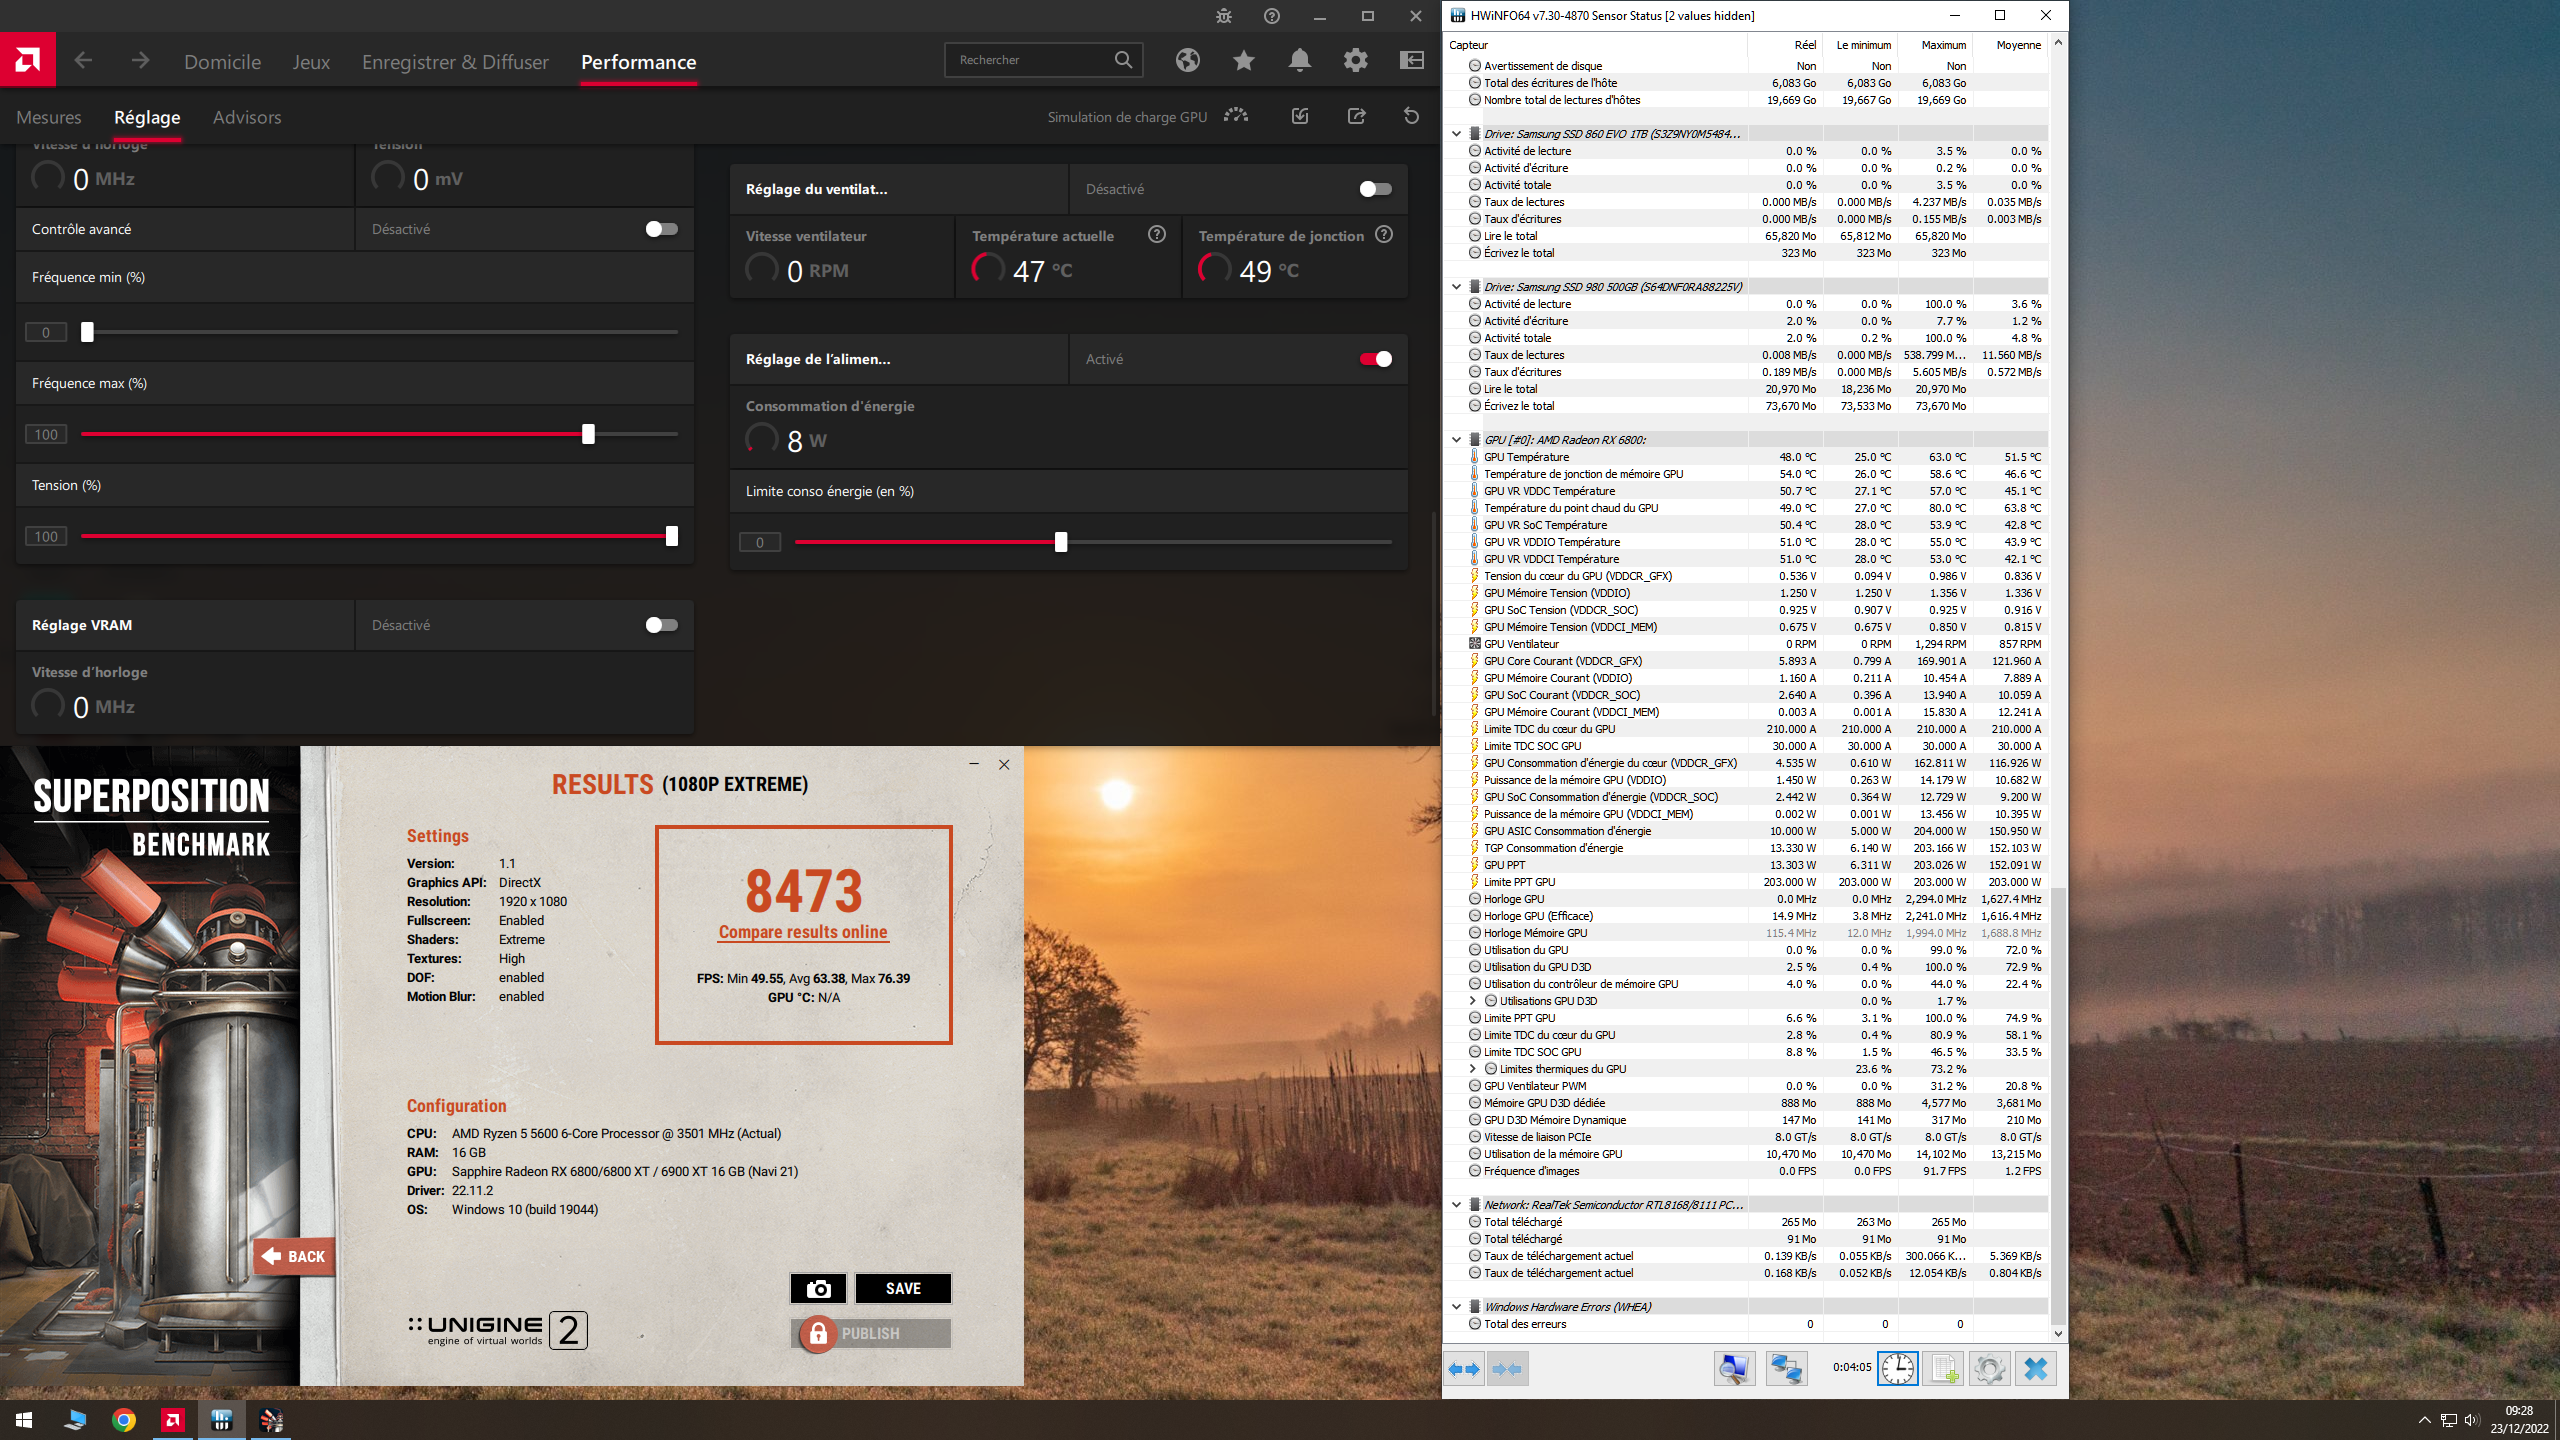
Task: Collapse the Samsung SSD 860 EVO drive section
Action: click(x=1457, y=134)
